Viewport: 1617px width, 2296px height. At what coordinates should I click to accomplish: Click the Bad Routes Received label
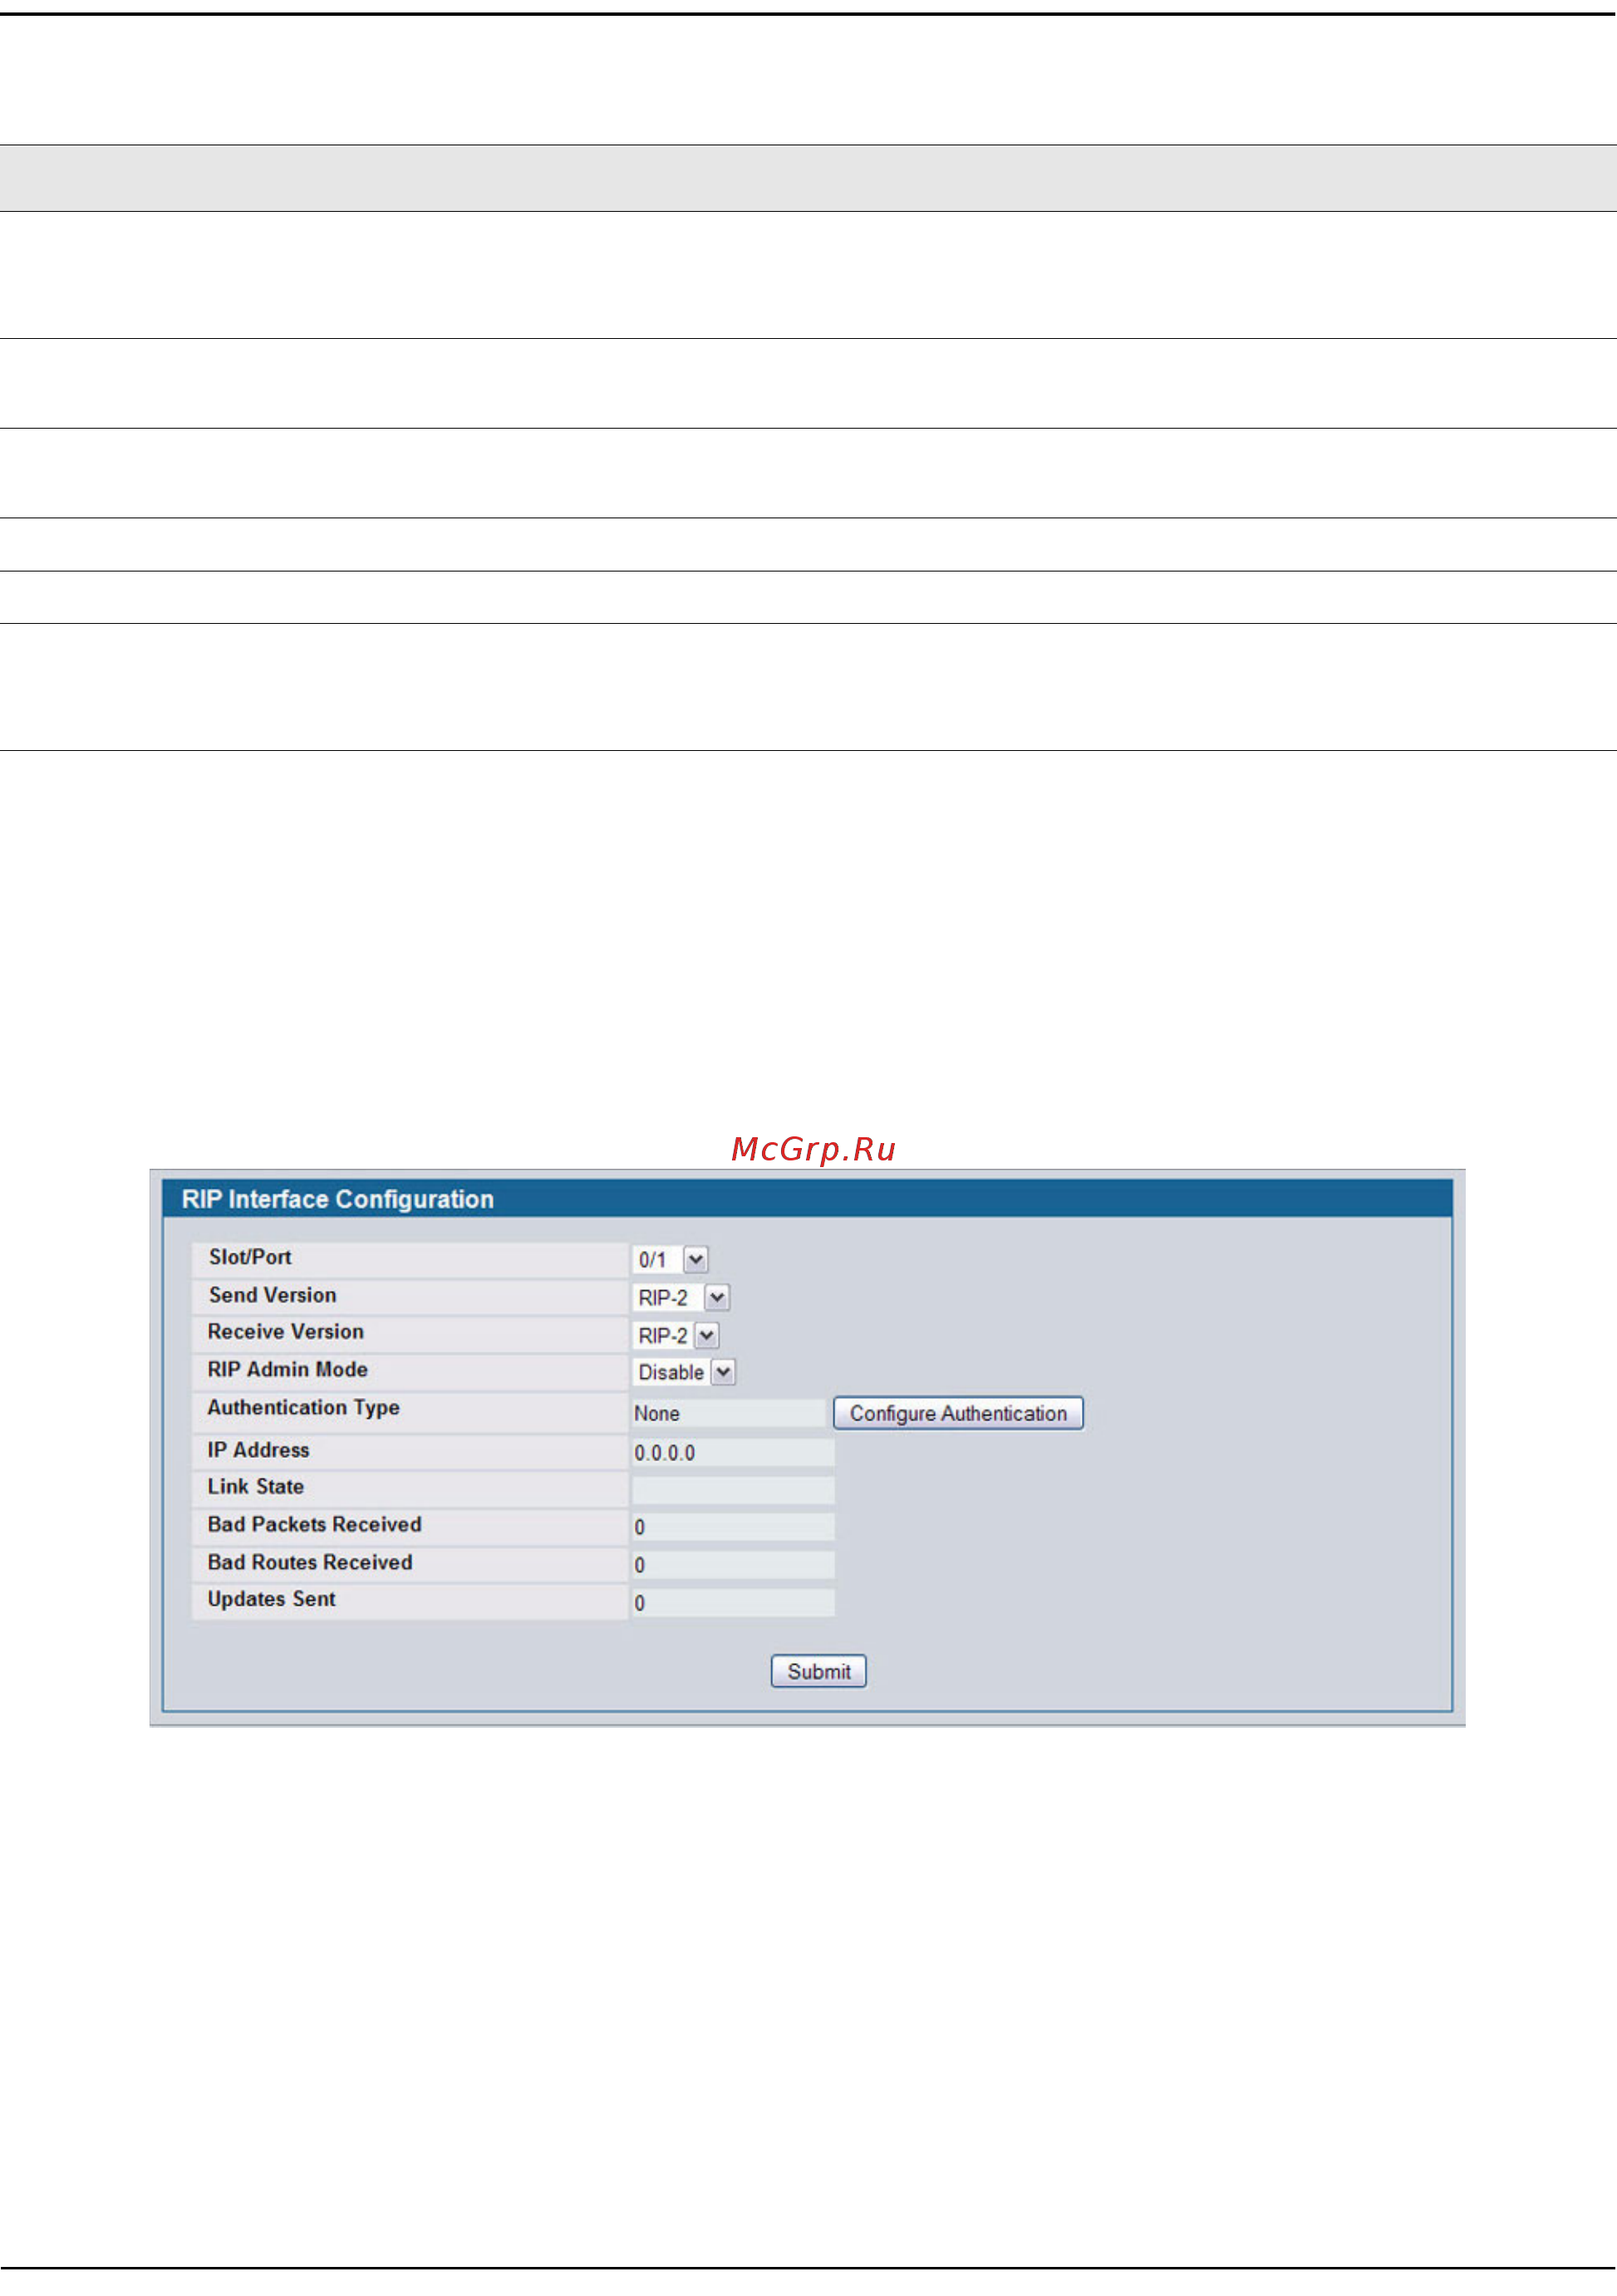[310, 1563]
